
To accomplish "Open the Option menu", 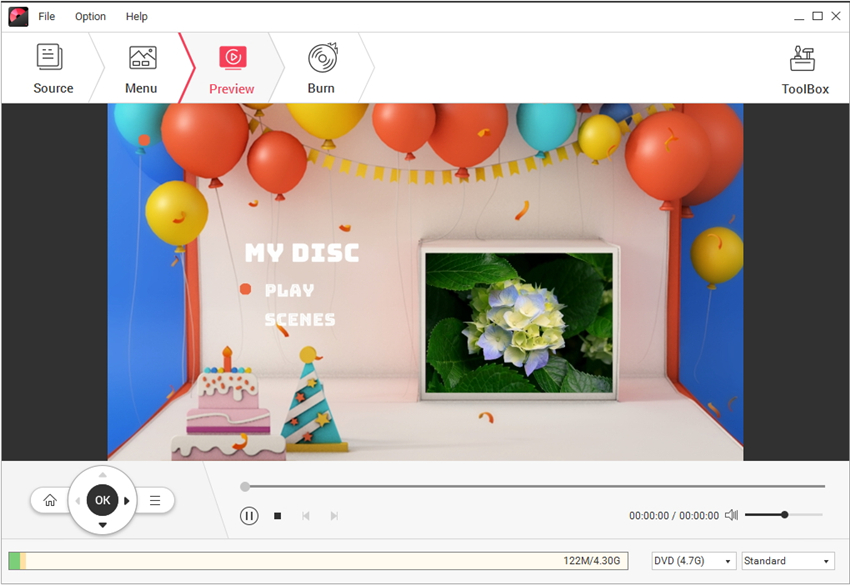I will point(90,16).
